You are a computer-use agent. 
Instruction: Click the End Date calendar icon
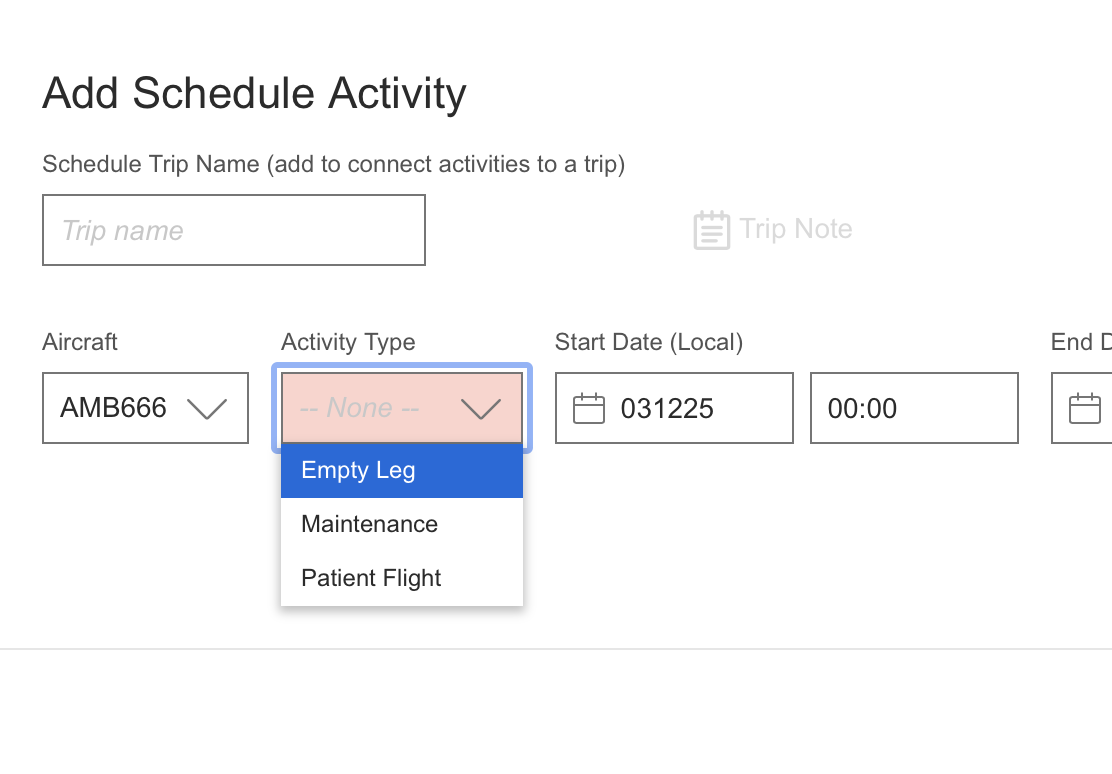point(1085,408)
